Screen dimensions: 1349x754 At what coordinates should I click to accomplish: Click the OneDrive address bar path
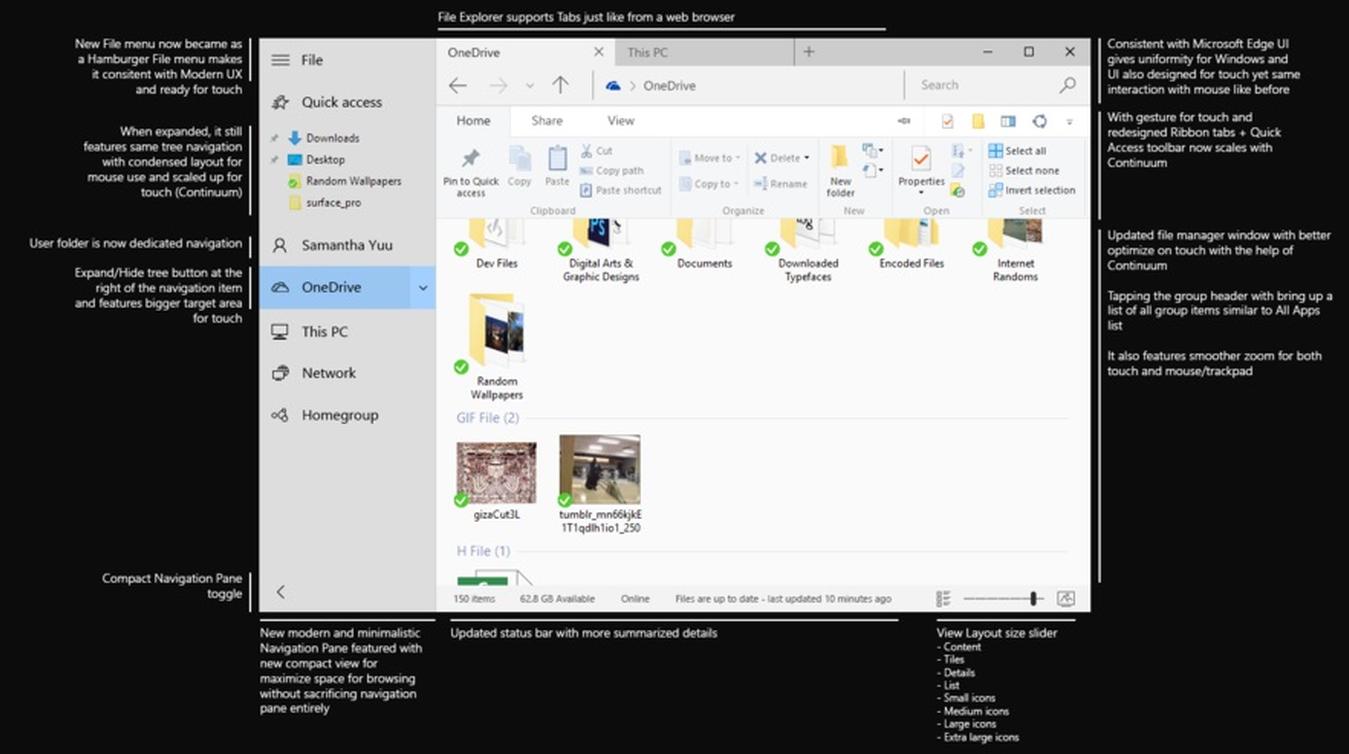[669, 86]
